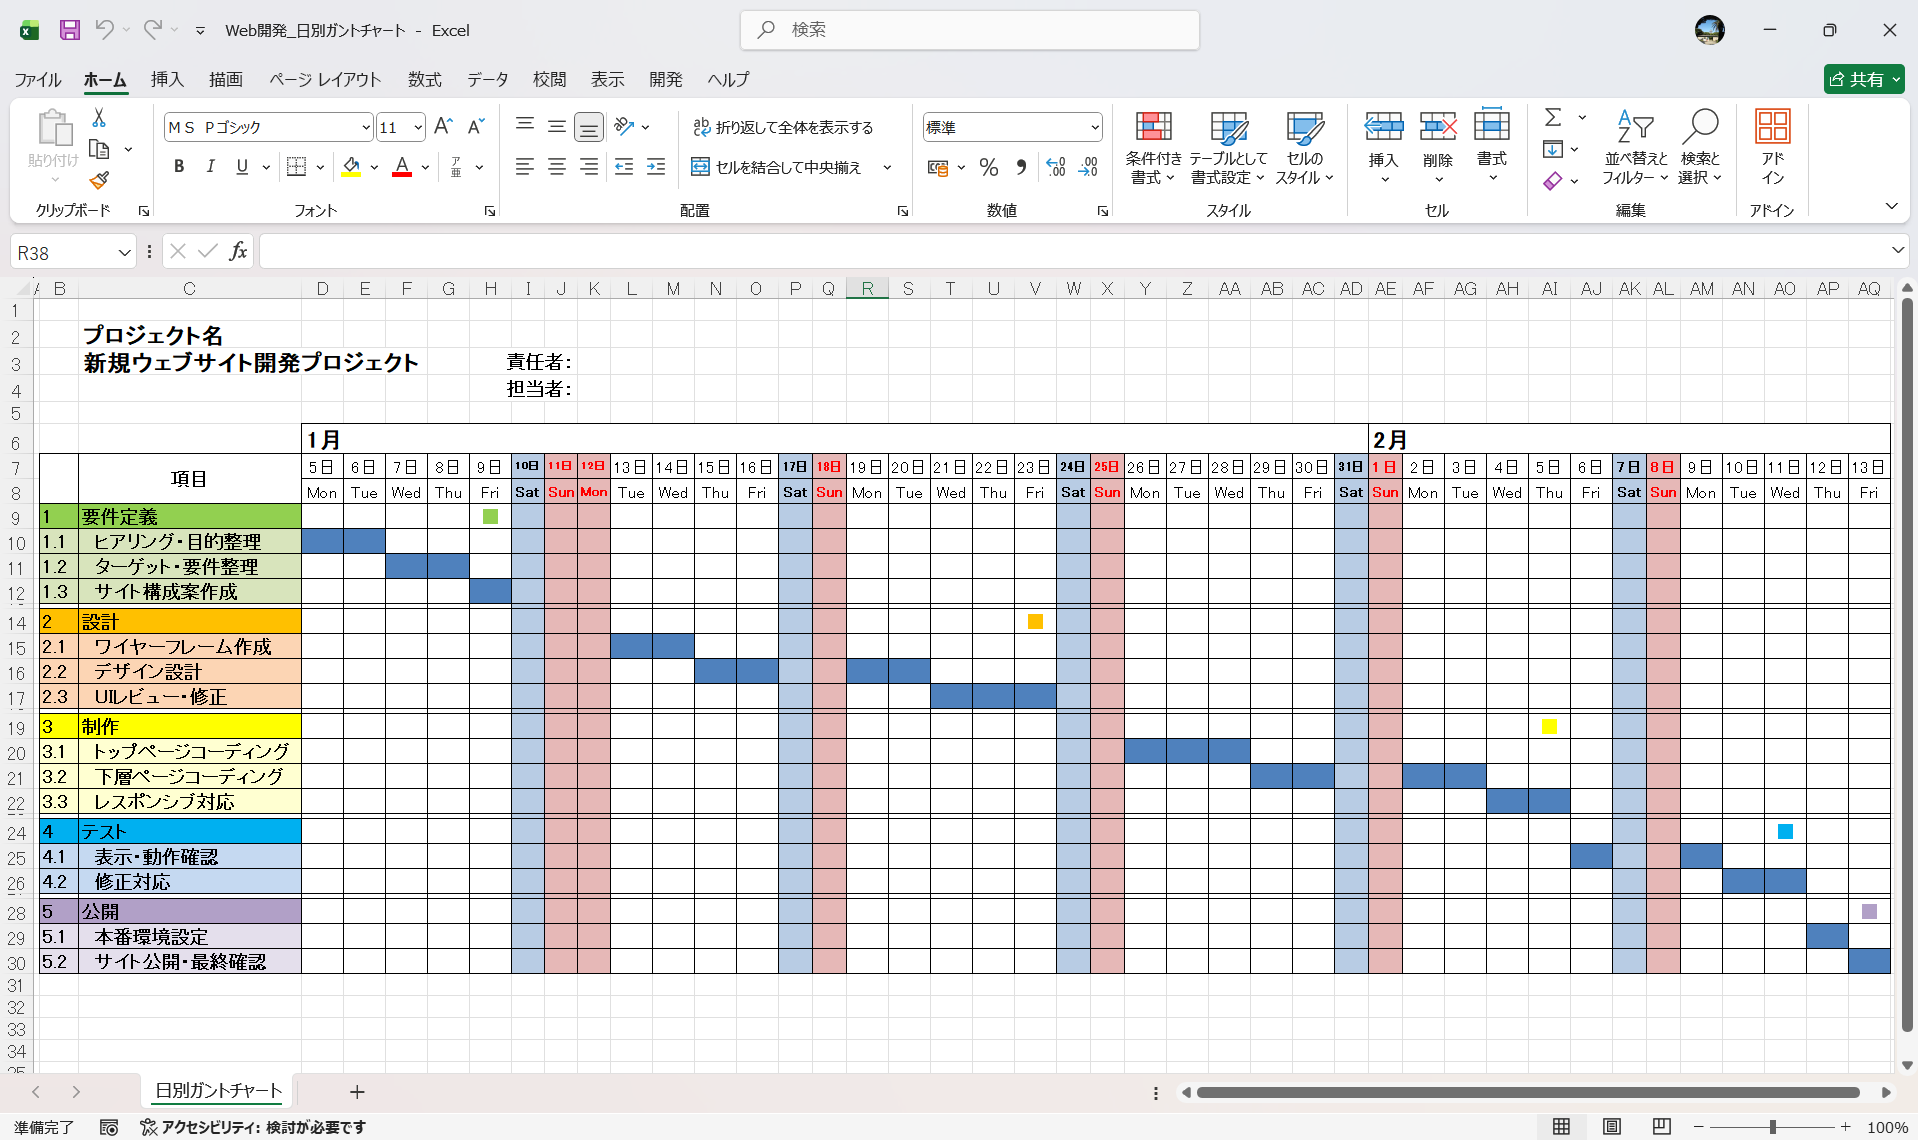Click the 検索 search box

[x=970, y=30]
